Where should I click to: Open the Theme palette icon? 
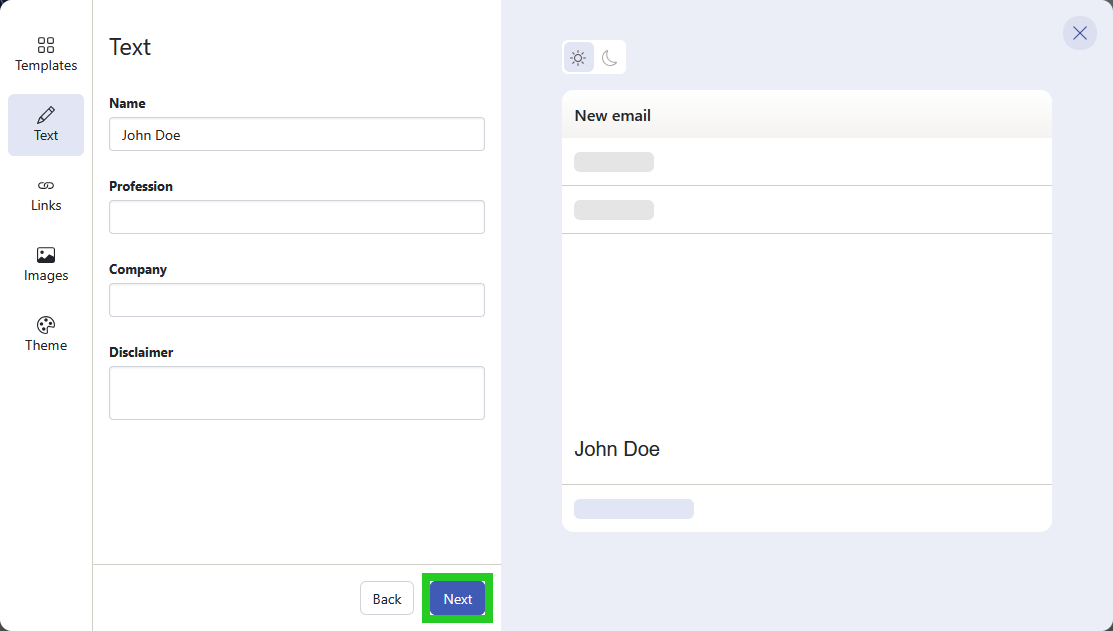pos(45,325)
